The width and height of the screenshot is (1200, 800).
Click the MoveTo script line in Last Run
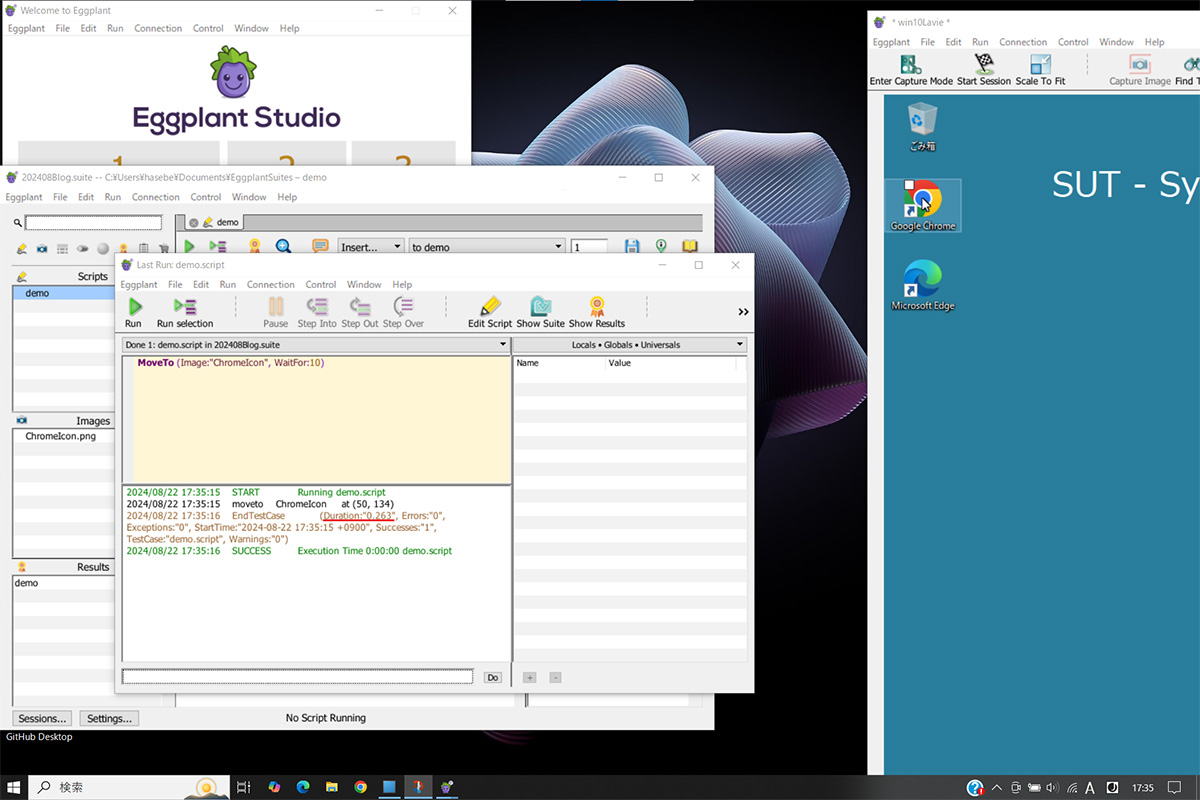click(231, 363)
